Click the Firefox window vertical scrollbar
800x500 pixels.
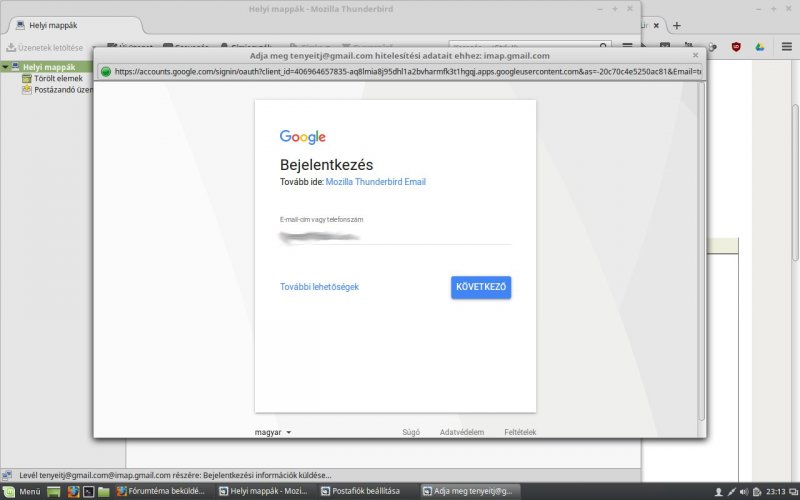pos(795,184)
